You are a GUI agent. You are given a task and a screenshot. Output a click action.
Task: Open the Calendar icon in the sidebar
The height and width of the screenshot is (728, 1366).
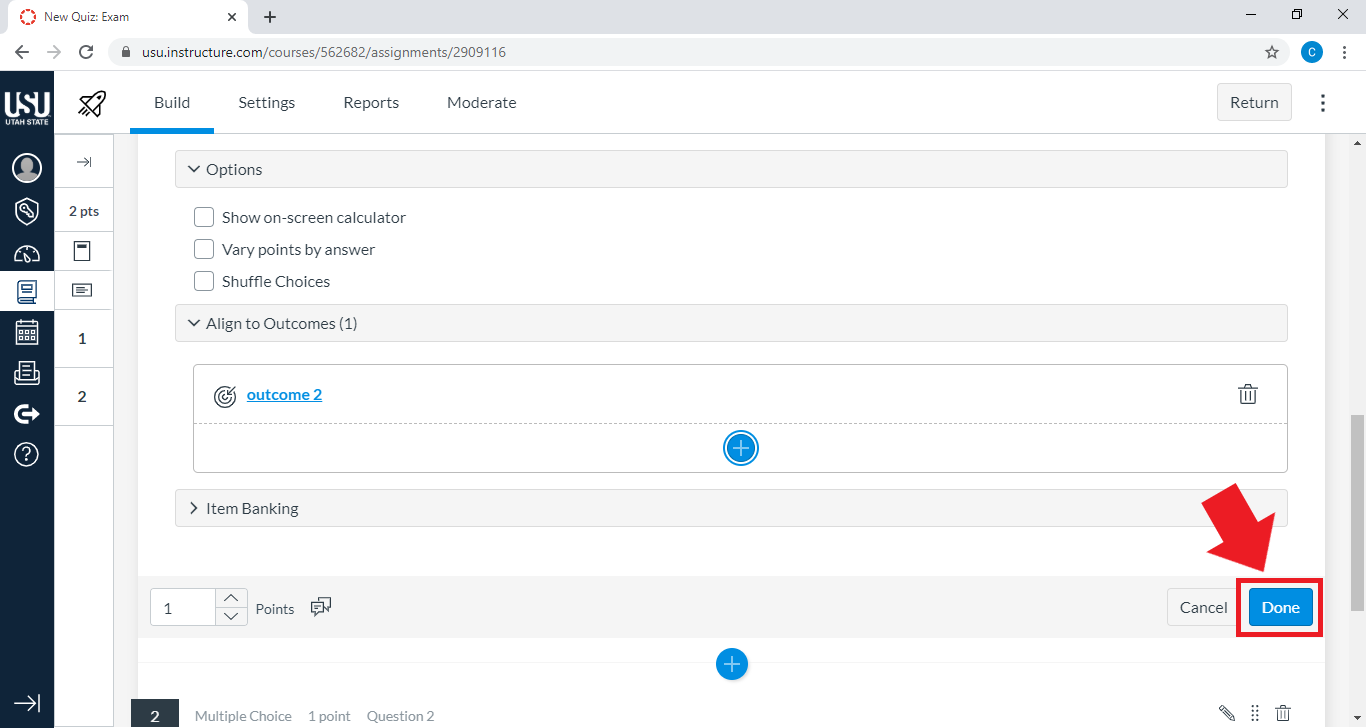click(x=27, y=333)
